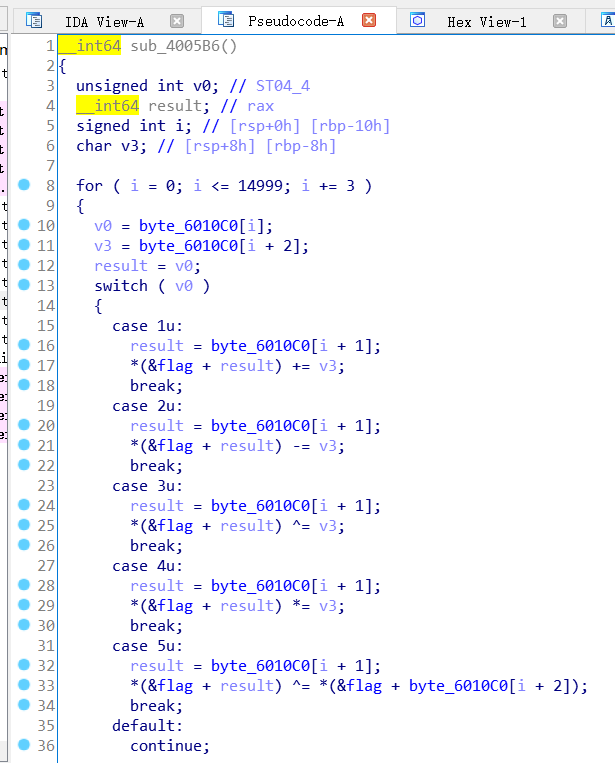Toggle breakpoint dot on line 12
This screenshot has width=615, height=763.
click(24, 264)
